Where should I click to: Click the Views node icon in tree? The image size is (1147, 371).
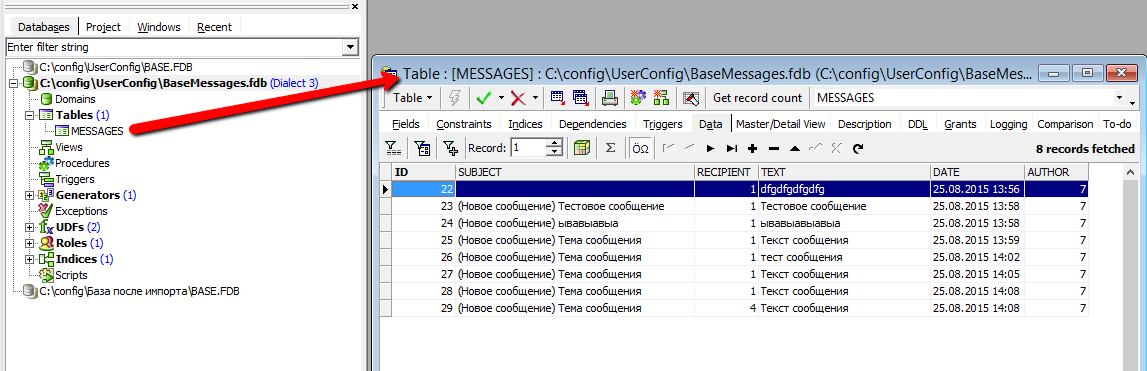point(47,147)
